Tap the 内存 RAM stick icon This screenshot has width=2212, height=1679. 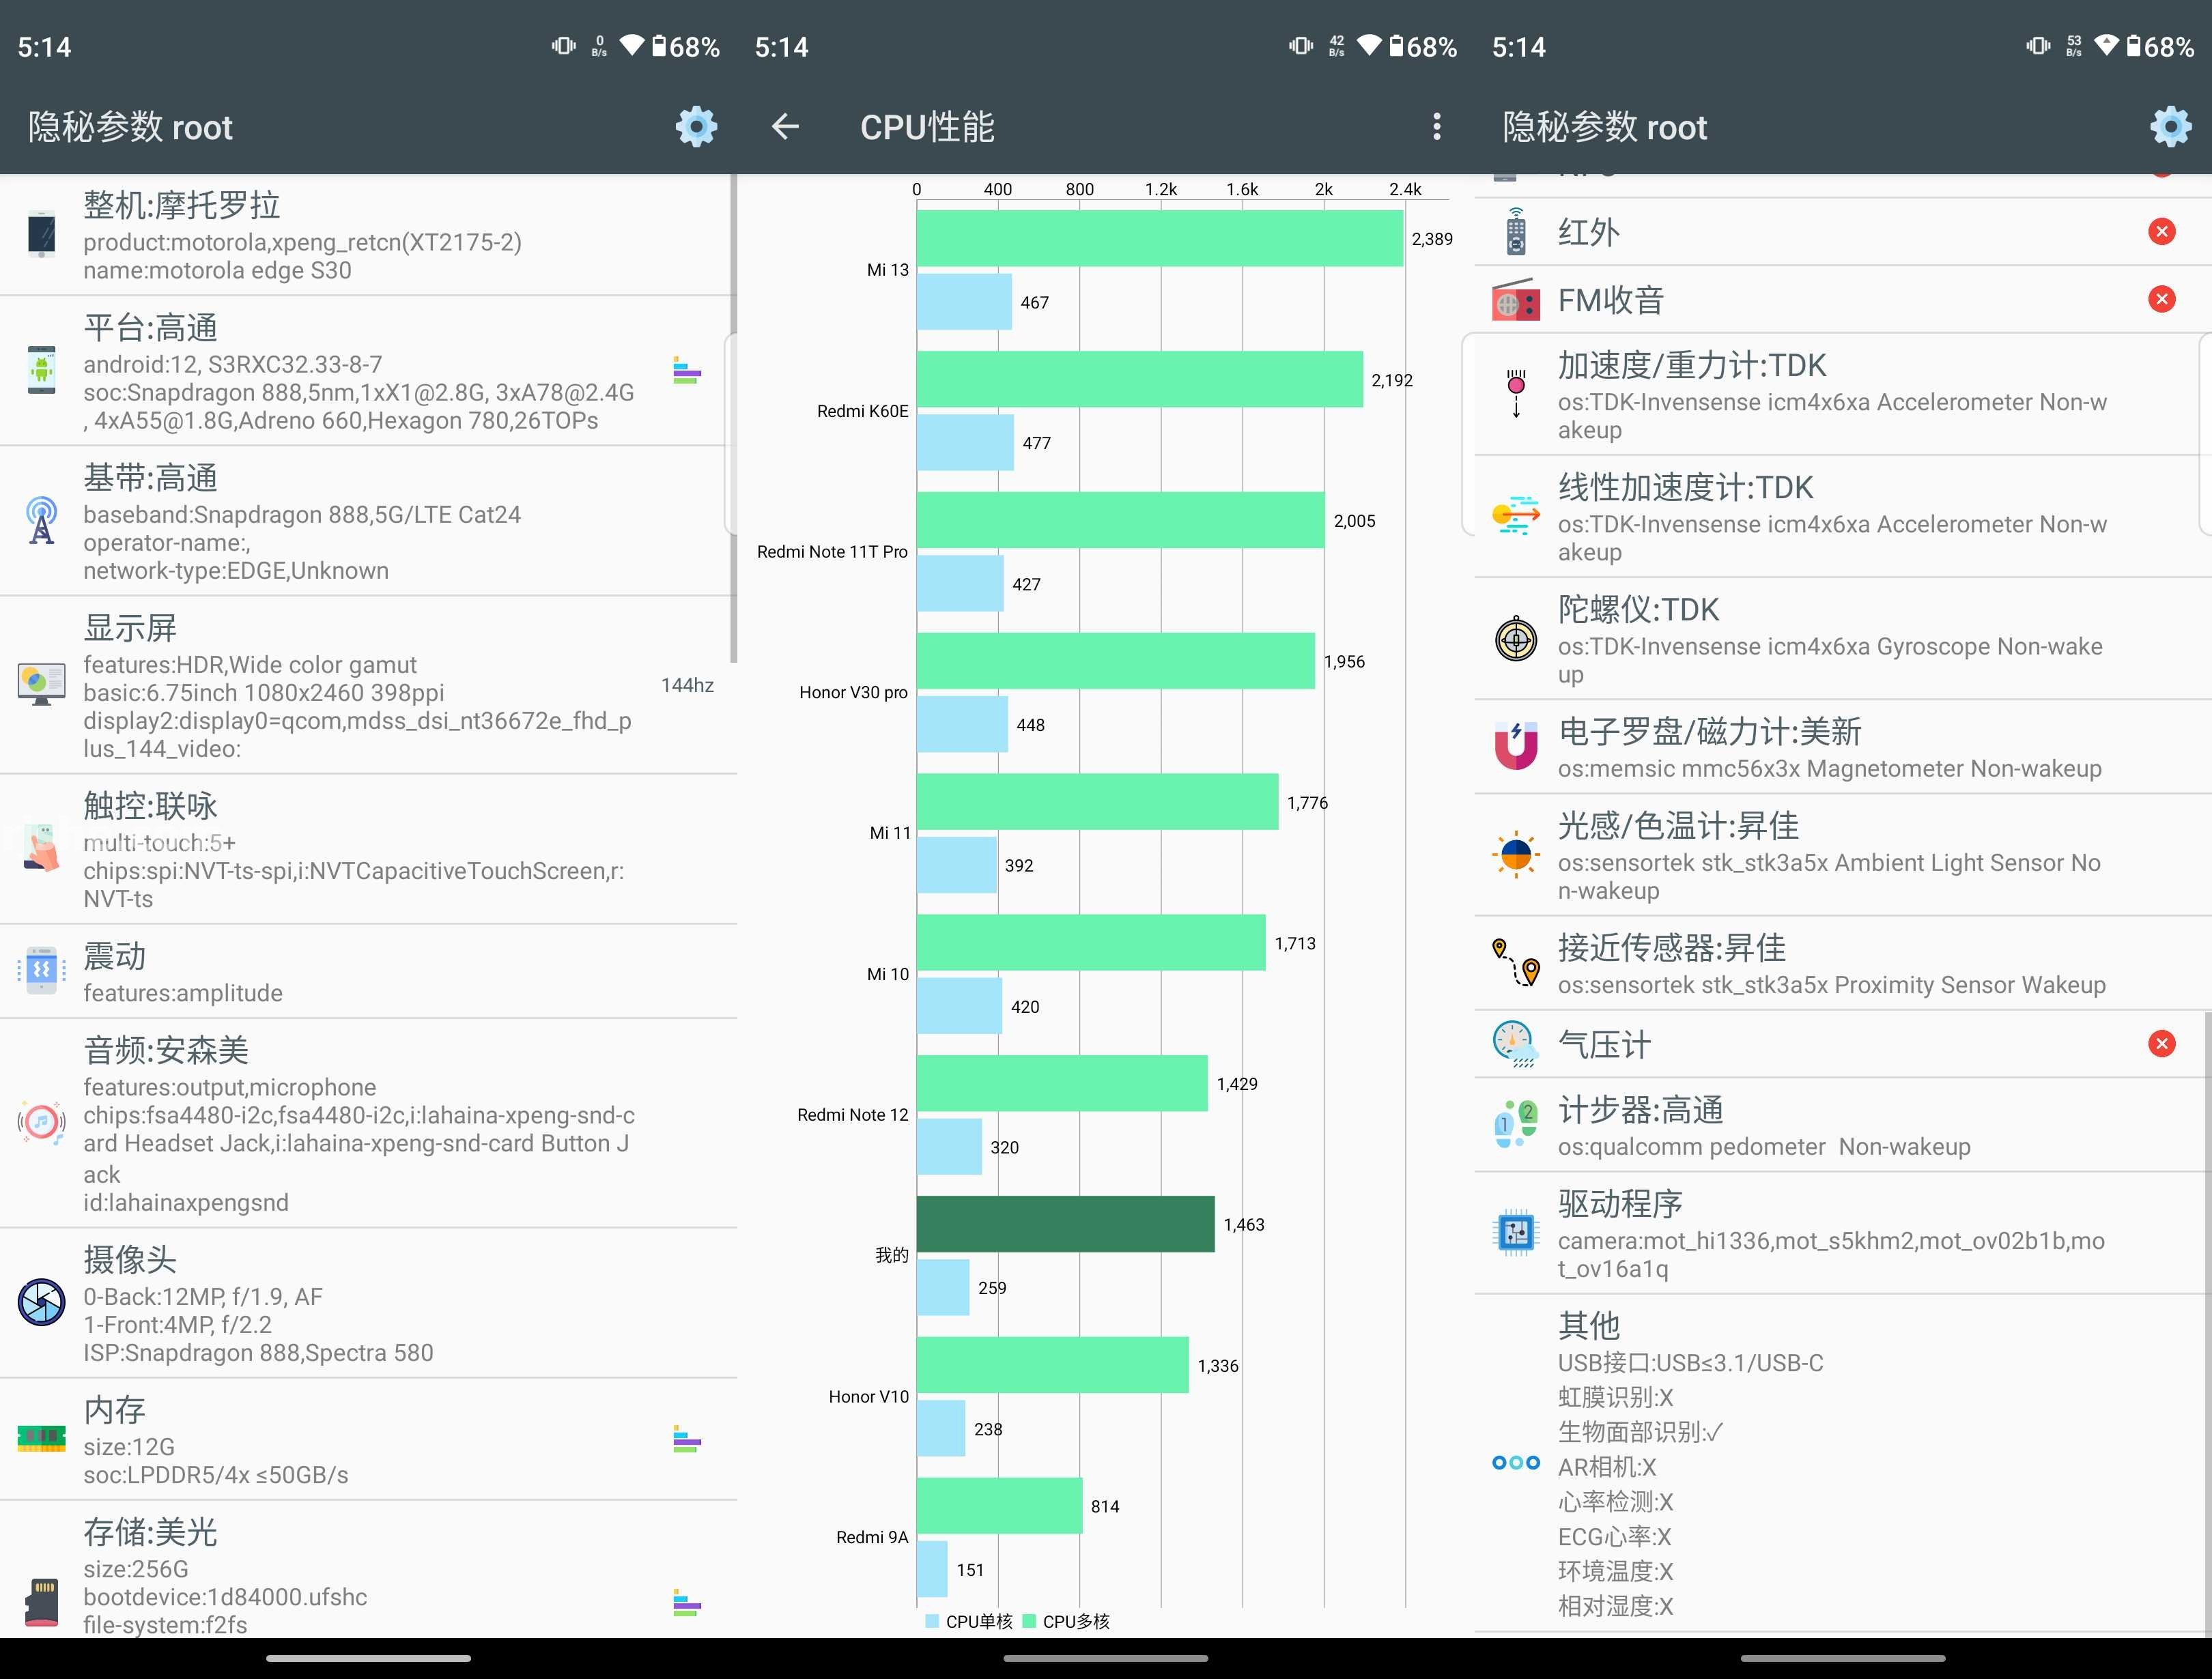(41, 1438)
